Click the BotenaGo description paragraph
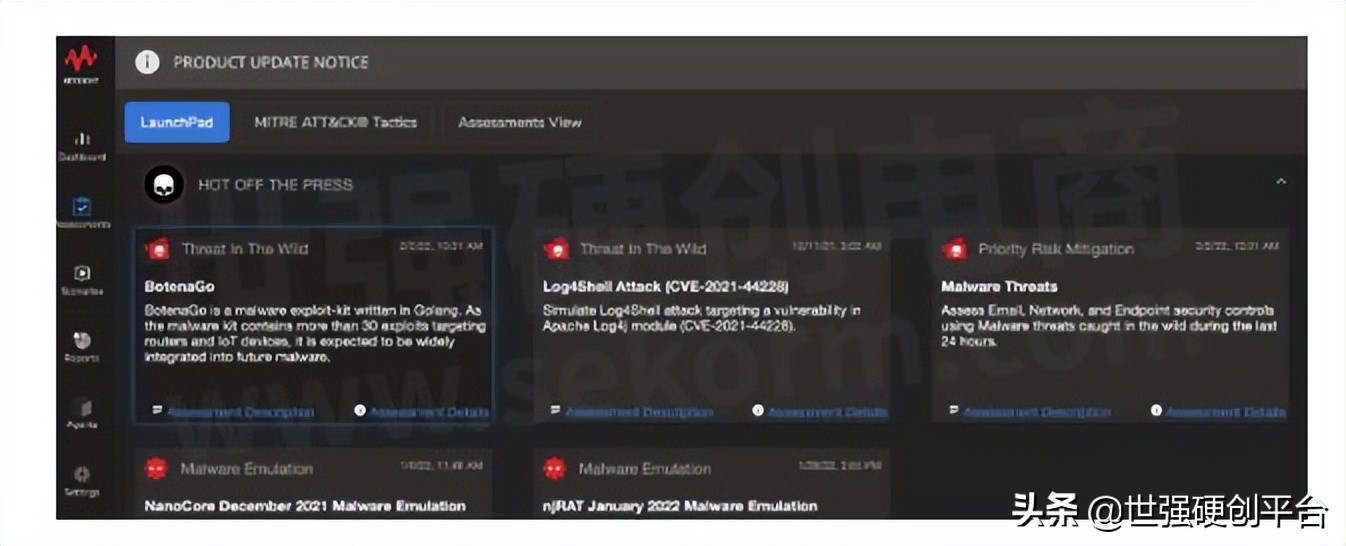The image size is (1346, 546). tap(316, 334)
